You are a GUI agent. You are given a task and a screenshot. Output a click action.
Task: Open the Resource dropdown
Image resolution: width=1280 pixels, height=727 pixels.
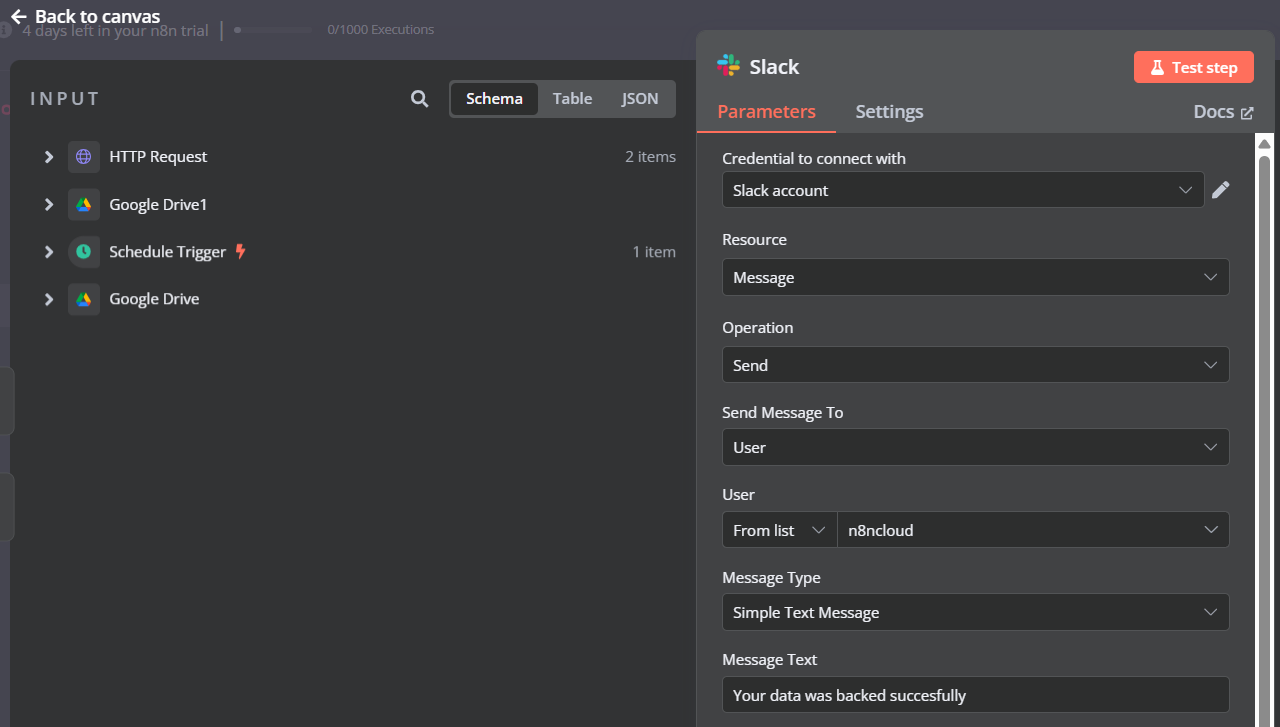(975, 277)
